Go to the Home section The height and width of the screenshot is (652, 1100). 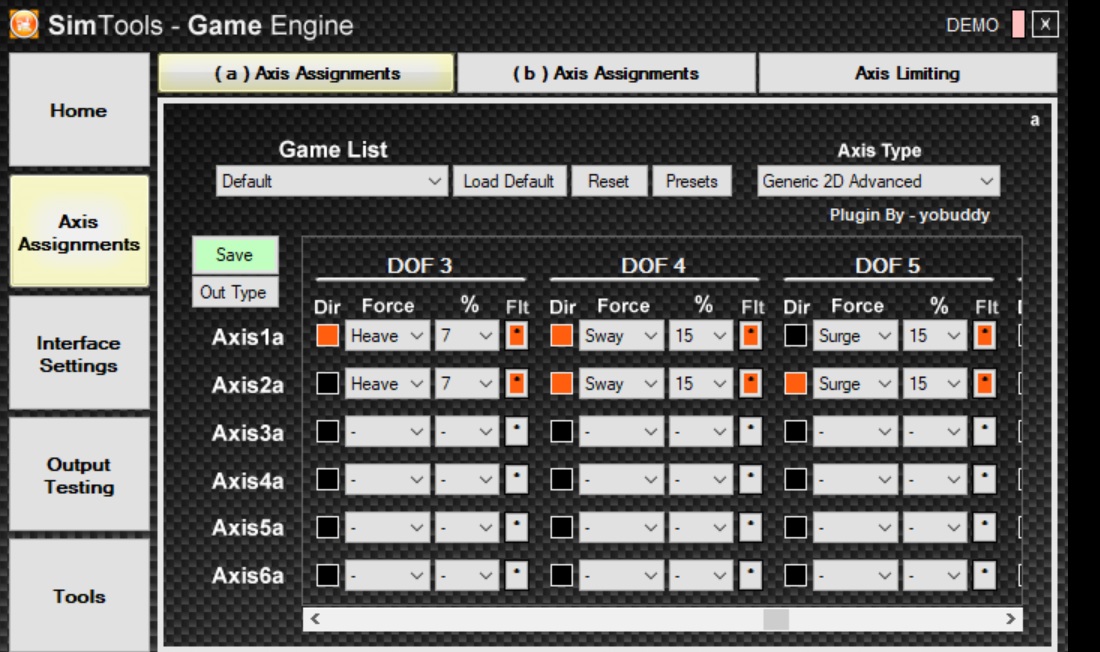coord(79,110)
